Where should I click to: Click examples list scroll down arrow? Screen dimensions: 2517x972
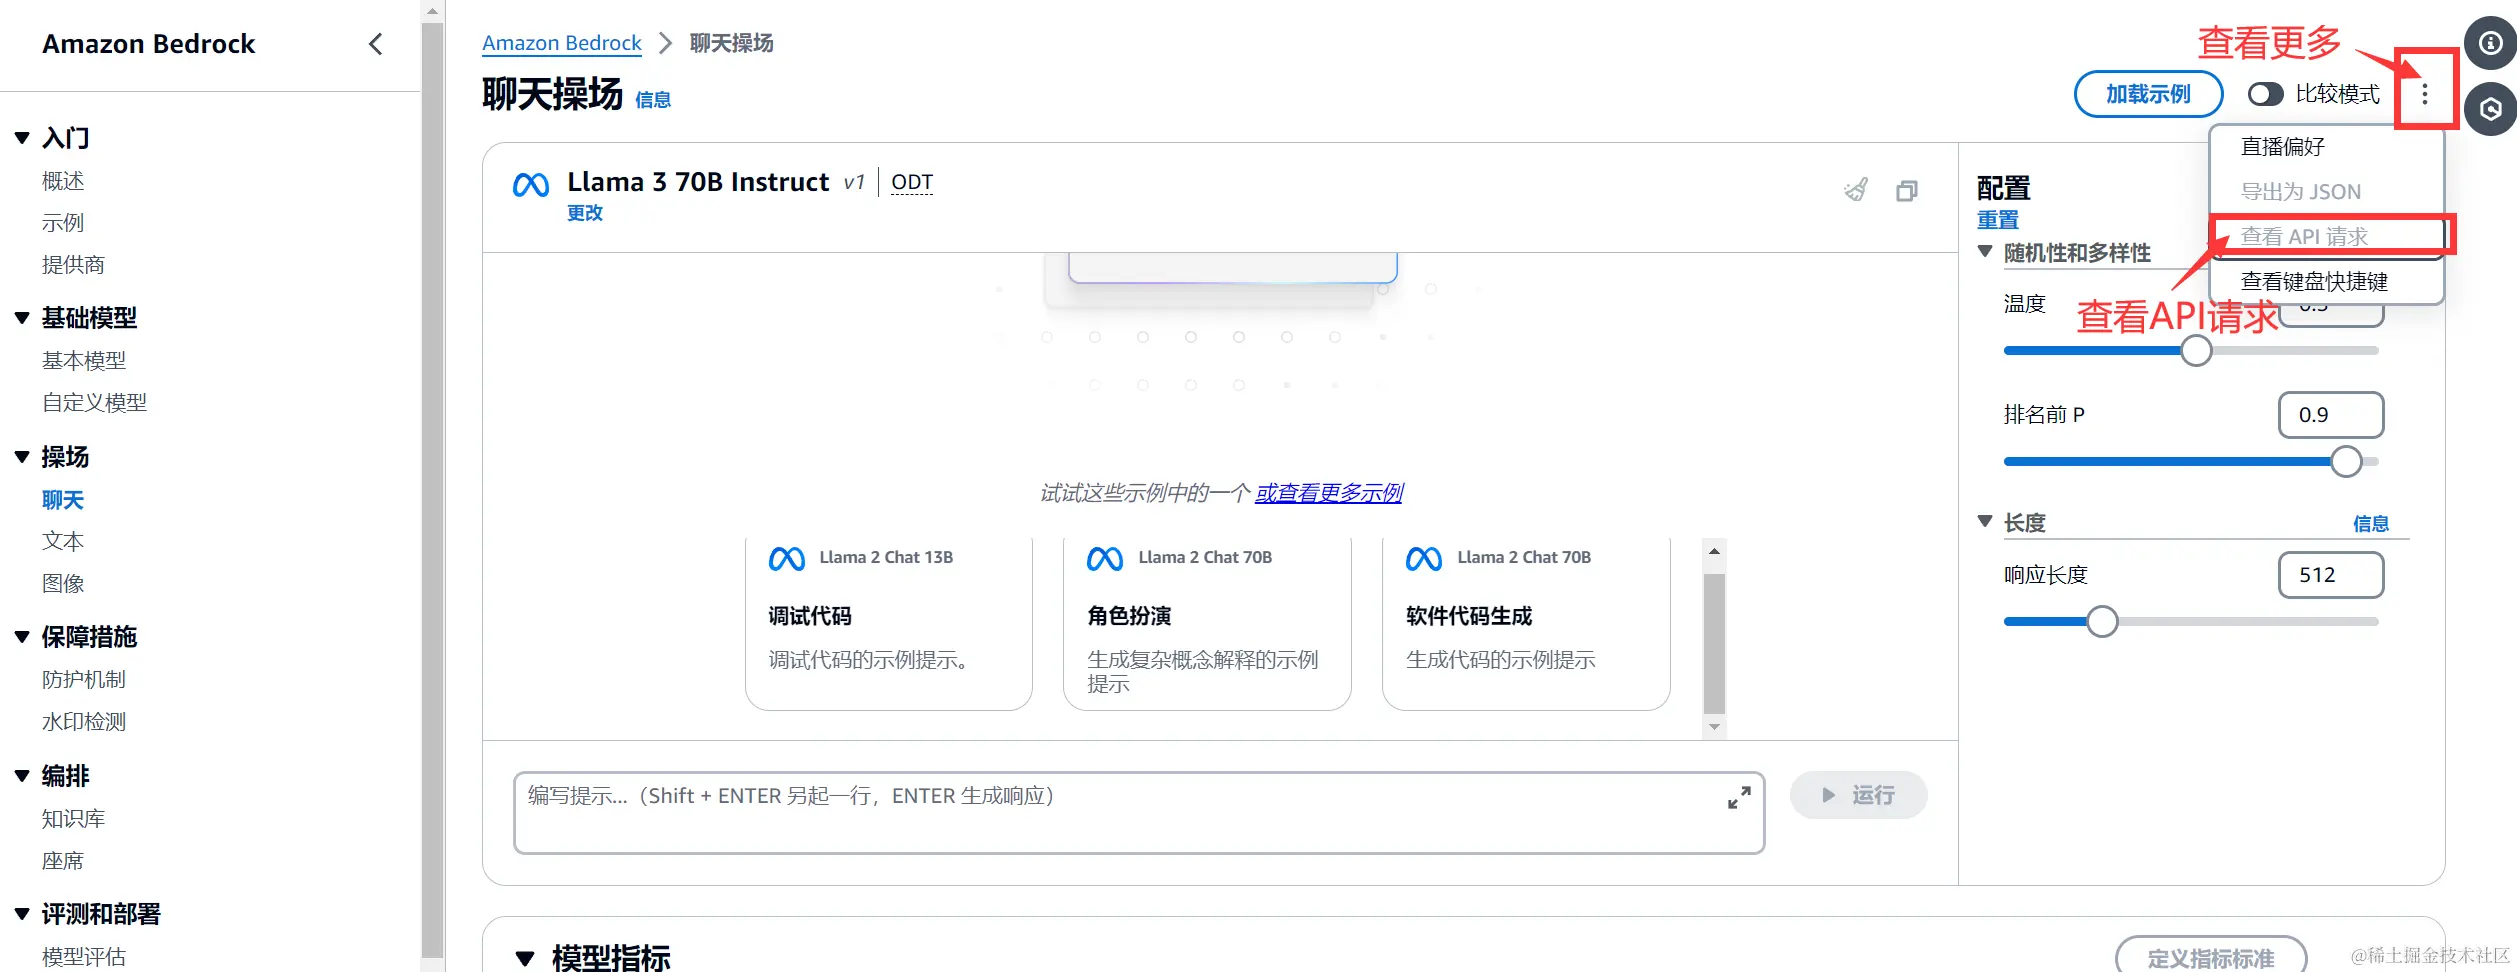pos(1714,727)
